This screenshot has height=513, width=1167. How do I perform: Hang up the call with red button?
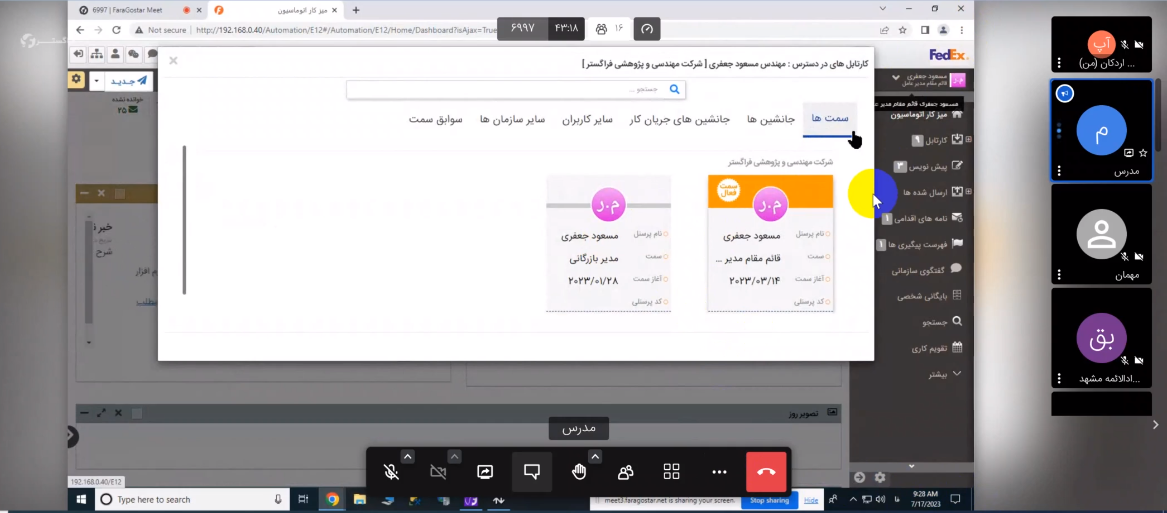click(x=766, y=471)
